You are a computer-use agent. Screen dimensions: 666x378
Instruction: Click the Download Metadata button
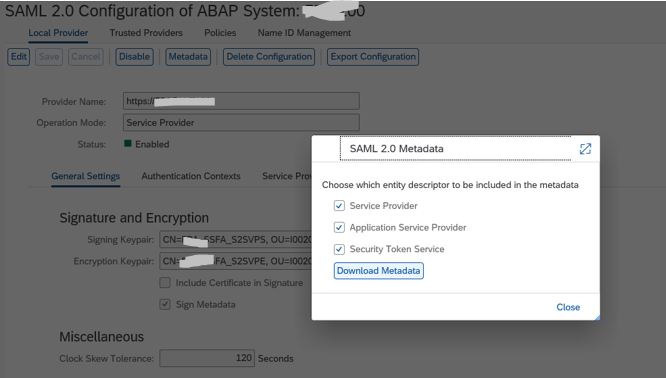[x=378, y=271]
